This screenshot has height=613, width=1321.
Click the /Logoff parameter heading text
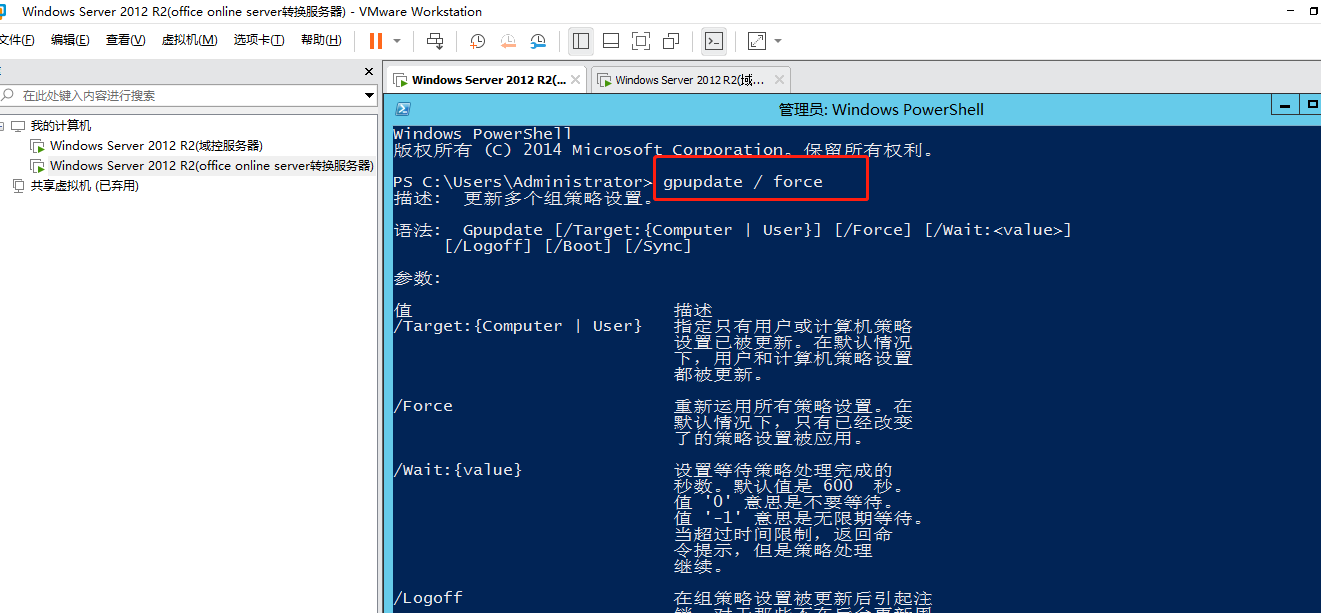[428, 598]
